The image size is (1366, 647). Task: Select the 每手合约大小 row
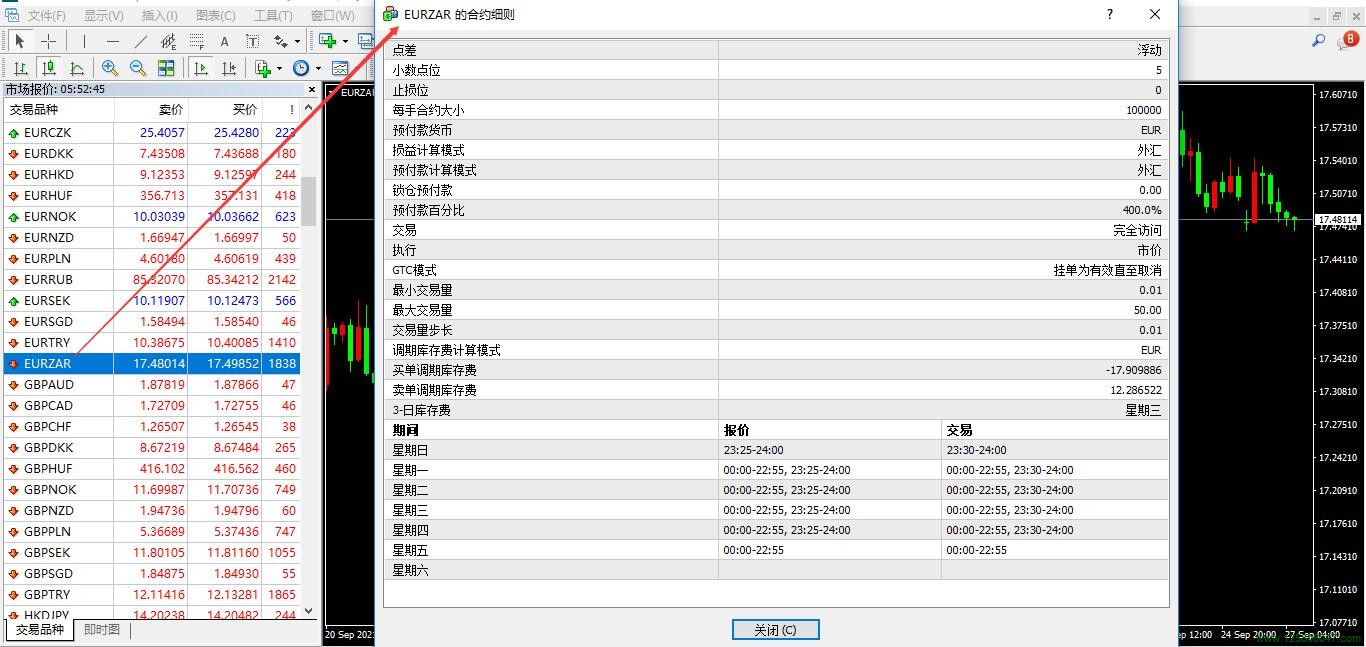(x=776, y=110)
